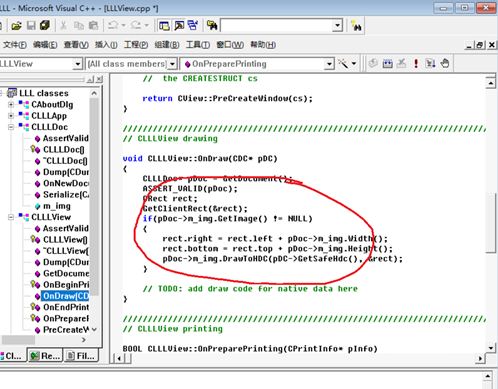This screenshot has height=389, width=498.
Task: Open the LLLView class combo dropdown
Action: [77, 64]
